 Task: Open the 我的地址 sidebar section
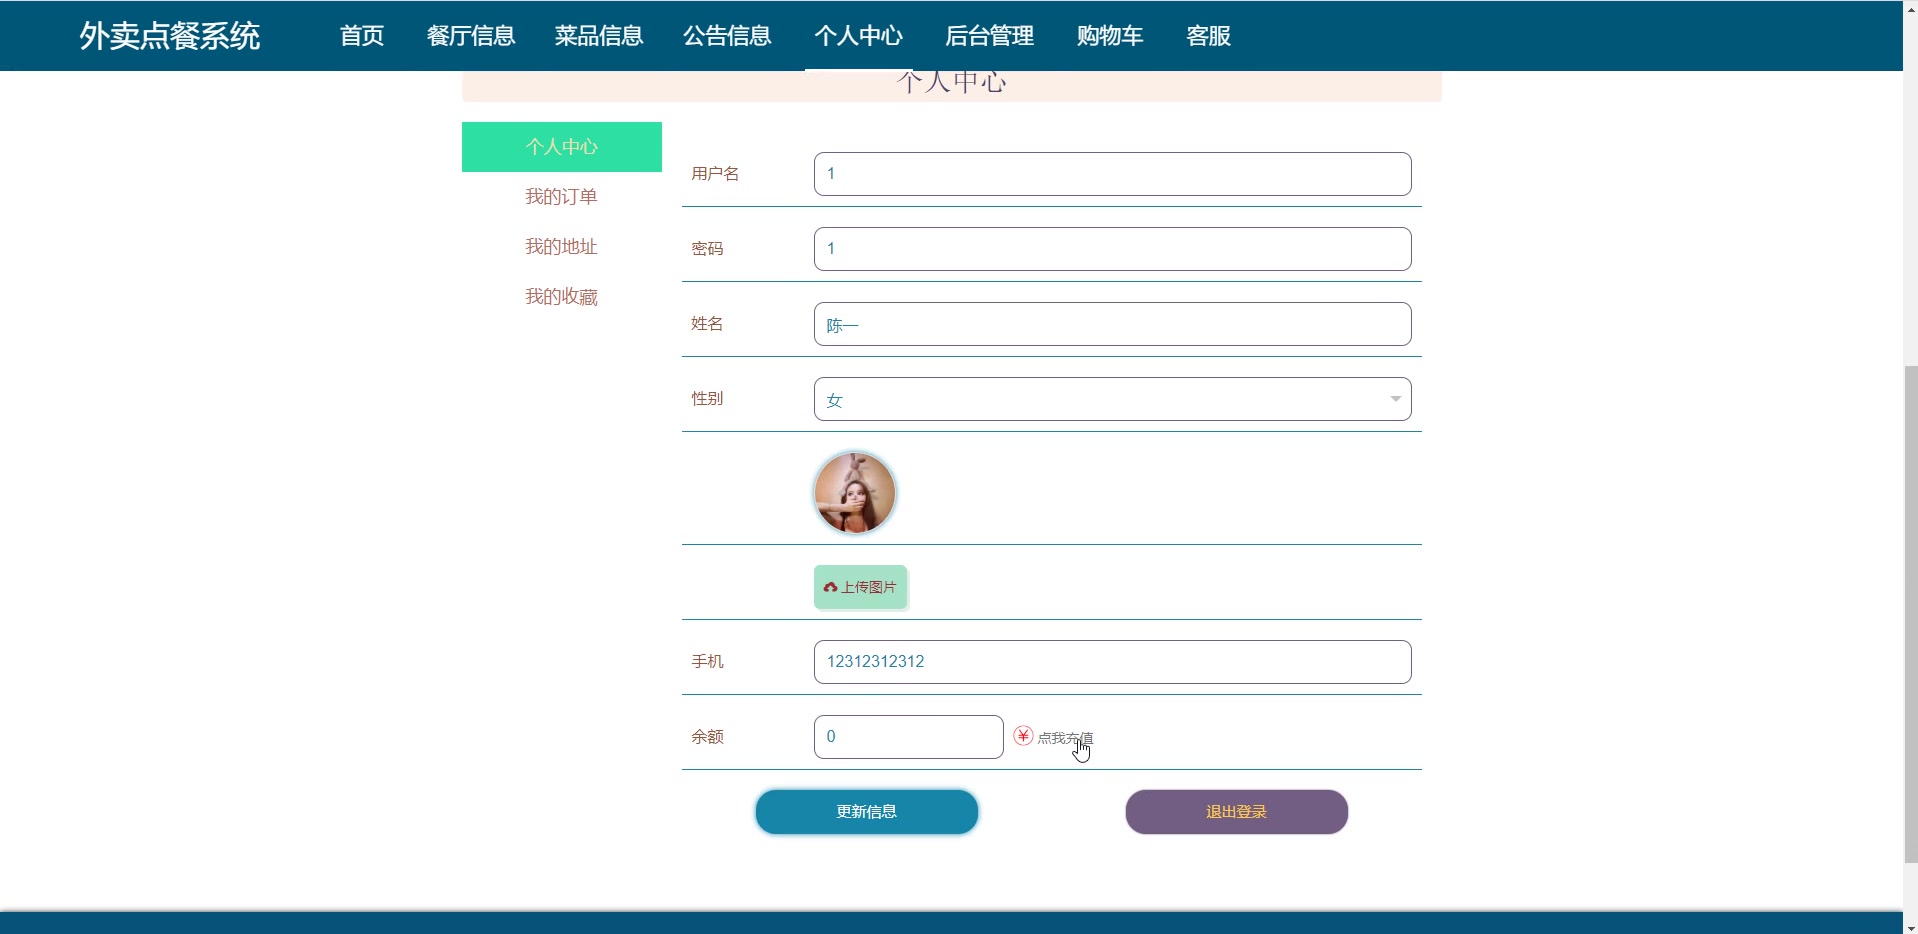(x=561, y=246)
